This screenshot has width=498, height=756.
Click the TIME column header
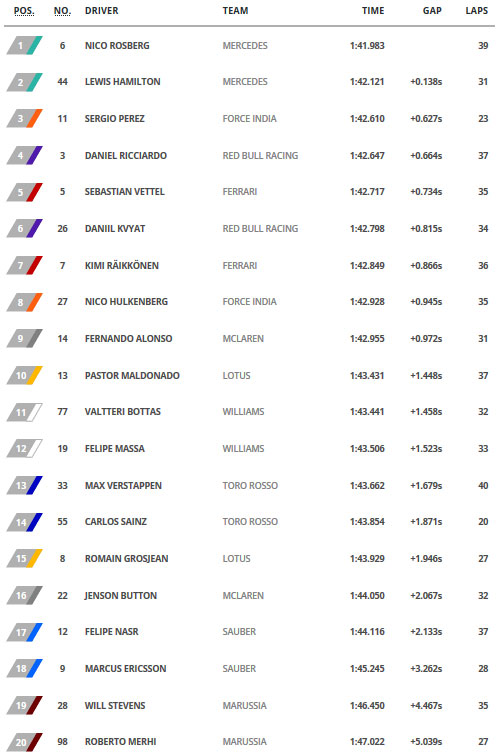[373, 11]
